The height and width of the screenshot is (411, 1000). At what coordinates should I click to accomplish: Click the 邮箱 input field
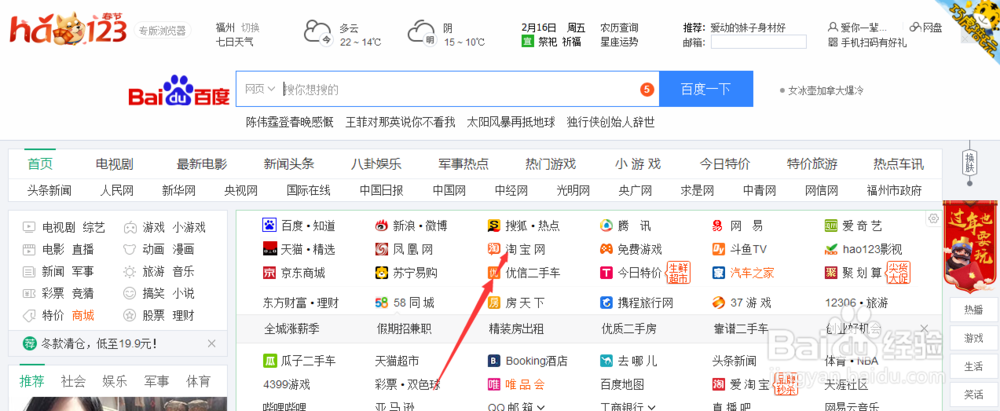point(759,42)
